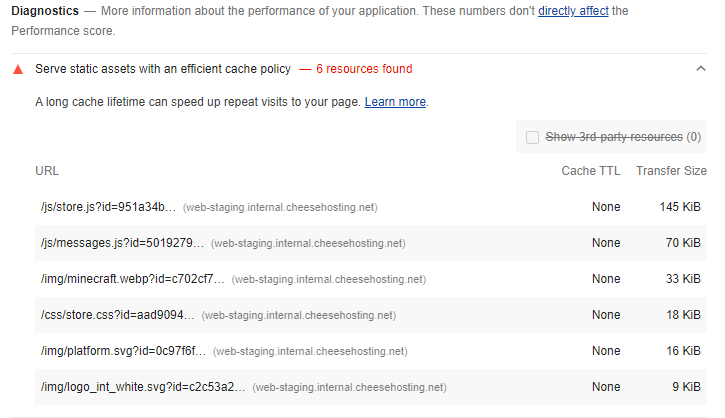Image resolution: width=725 pixels, height=418 pixels.
Task: Click "Serve static assets" audit title
Action: pyautogui.click(x=163, y=70)
